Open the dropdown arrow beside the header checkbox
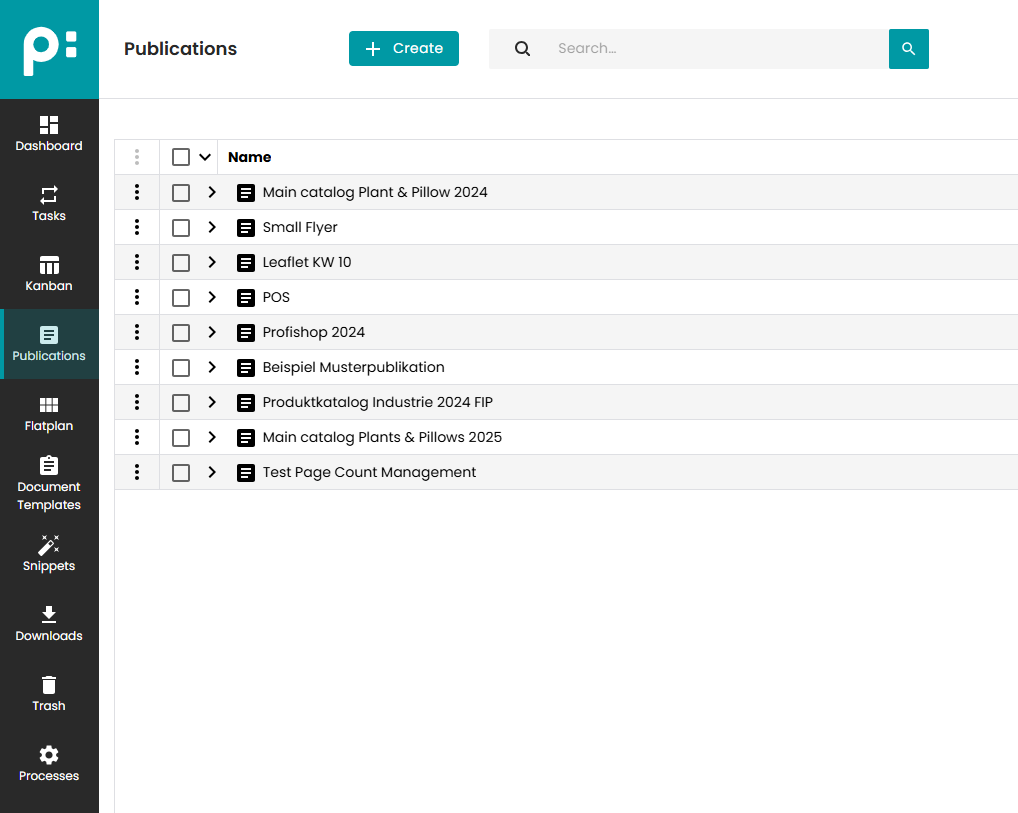The height and width of the screenshot is (813, 1018). pyautogui.click(x=204, y=157)
